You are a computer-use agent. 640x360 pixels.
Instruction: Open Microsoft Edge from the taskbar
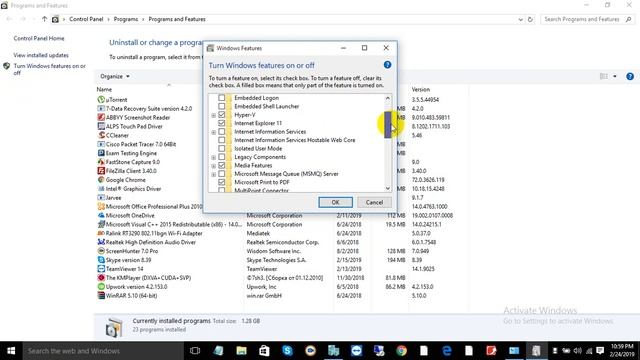(x=447, y=351)
